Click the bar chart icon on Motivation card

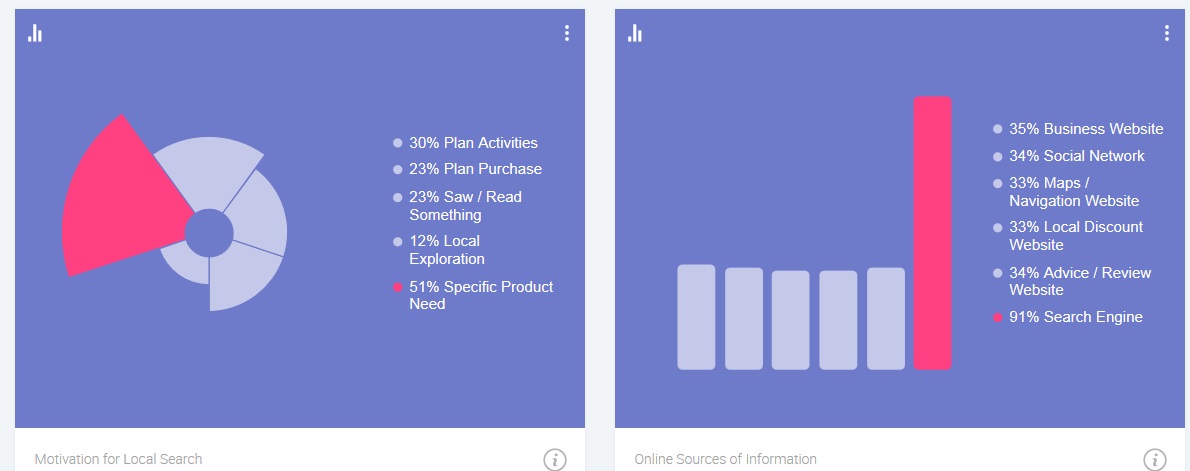(35, 34)
